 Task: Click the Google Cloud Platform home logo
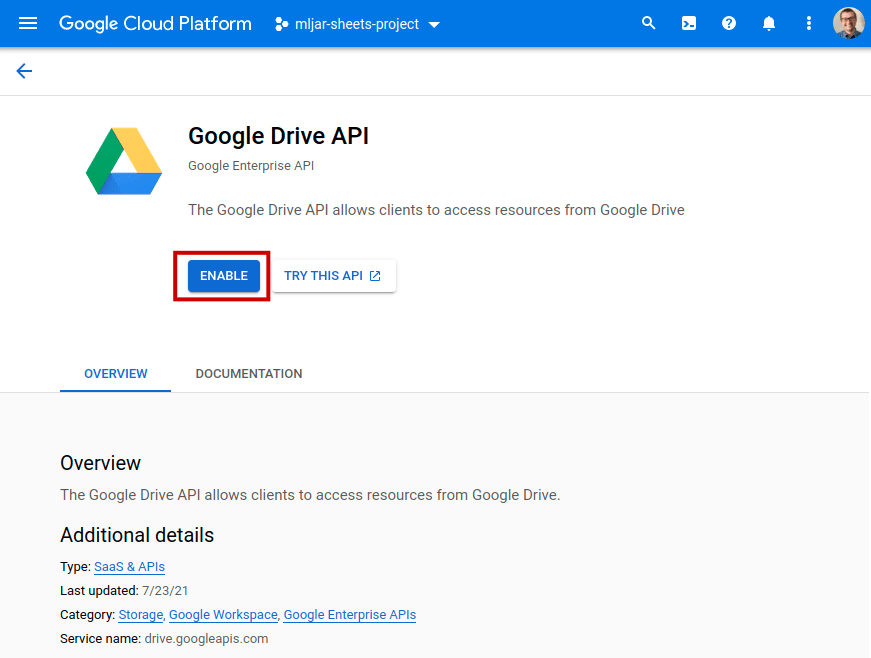pos(155,23)
